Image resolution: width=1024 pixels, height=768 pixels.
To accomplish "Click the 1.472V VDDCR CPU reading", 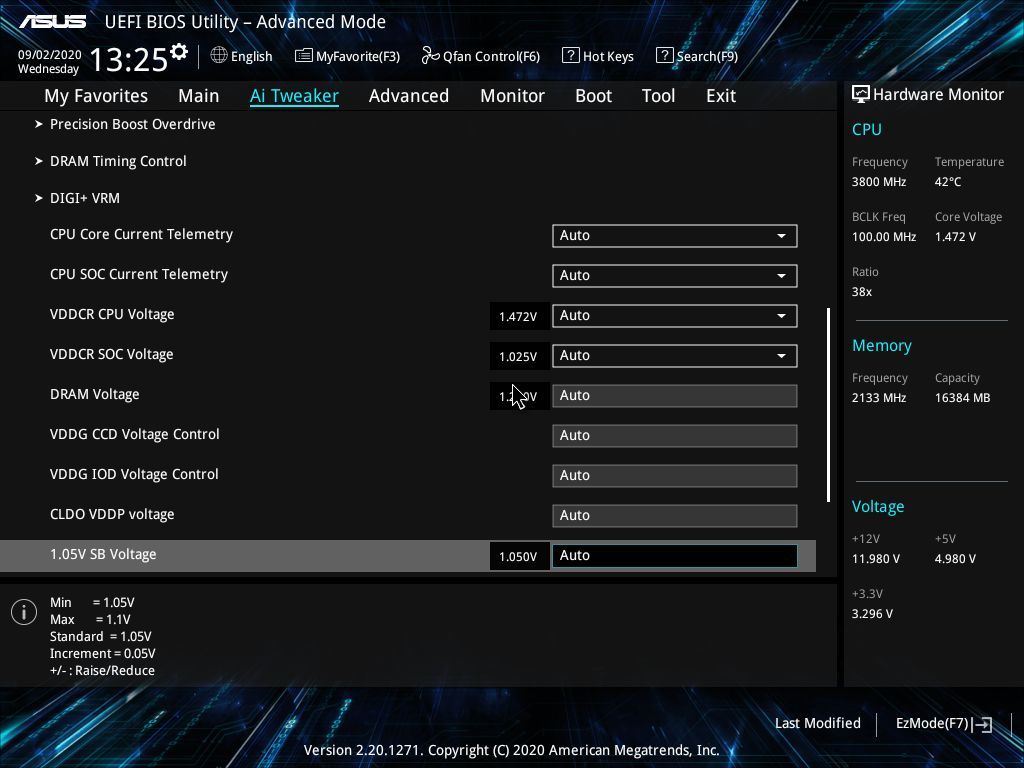I will 518,317.
